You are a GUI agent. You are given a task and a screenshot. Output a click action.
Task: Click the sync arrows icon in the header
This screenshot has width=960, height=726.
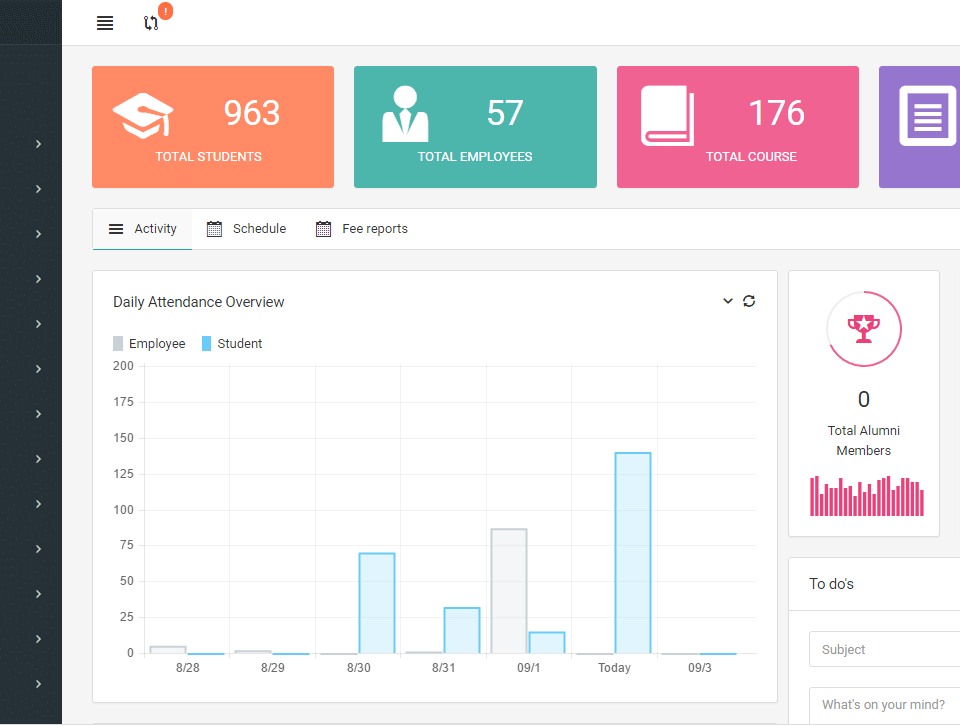pyautogui.click(x=151, y=23)
